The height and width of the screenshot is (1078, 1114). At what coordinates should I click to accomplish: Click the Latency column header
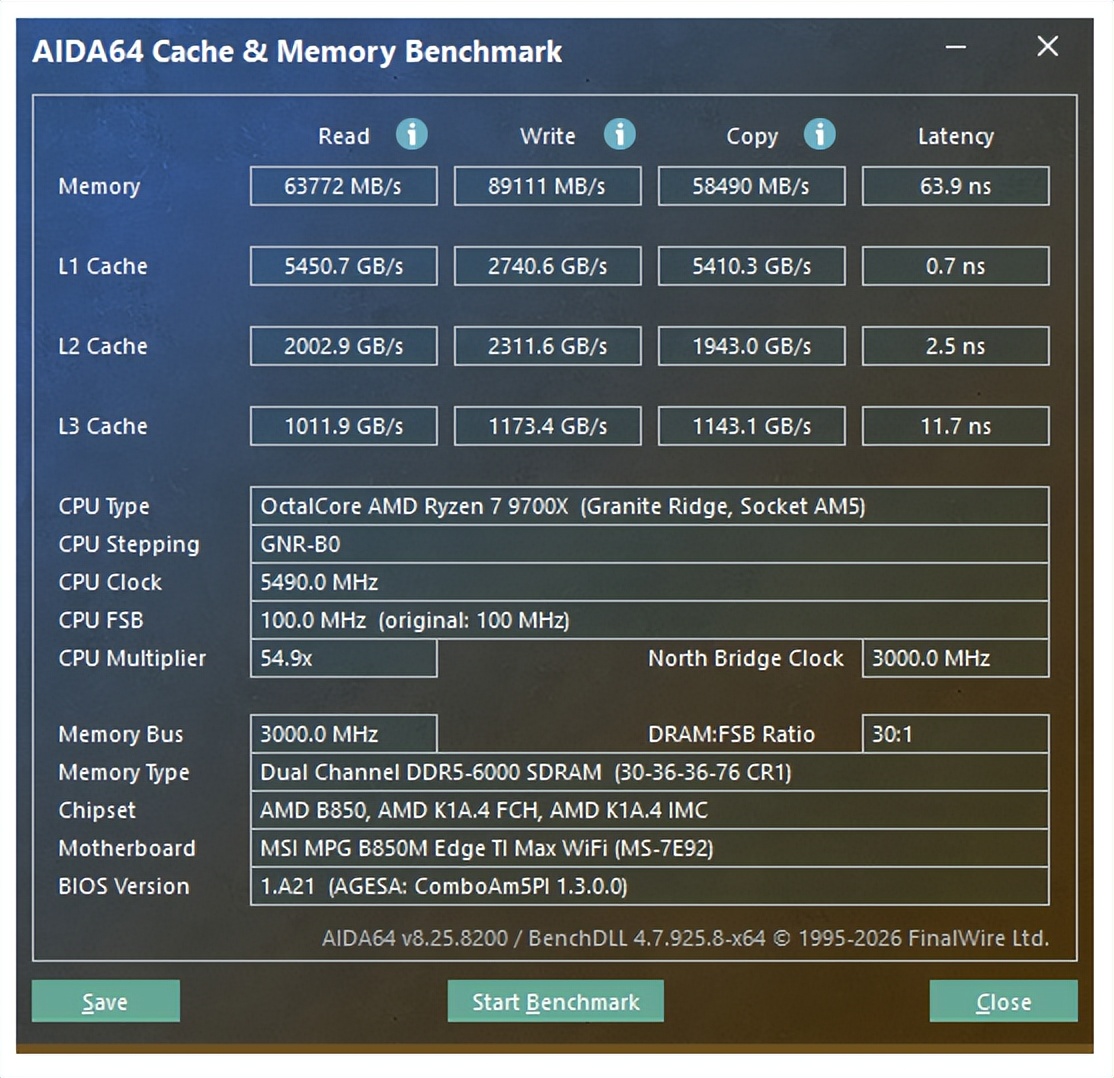coord(956,136)
